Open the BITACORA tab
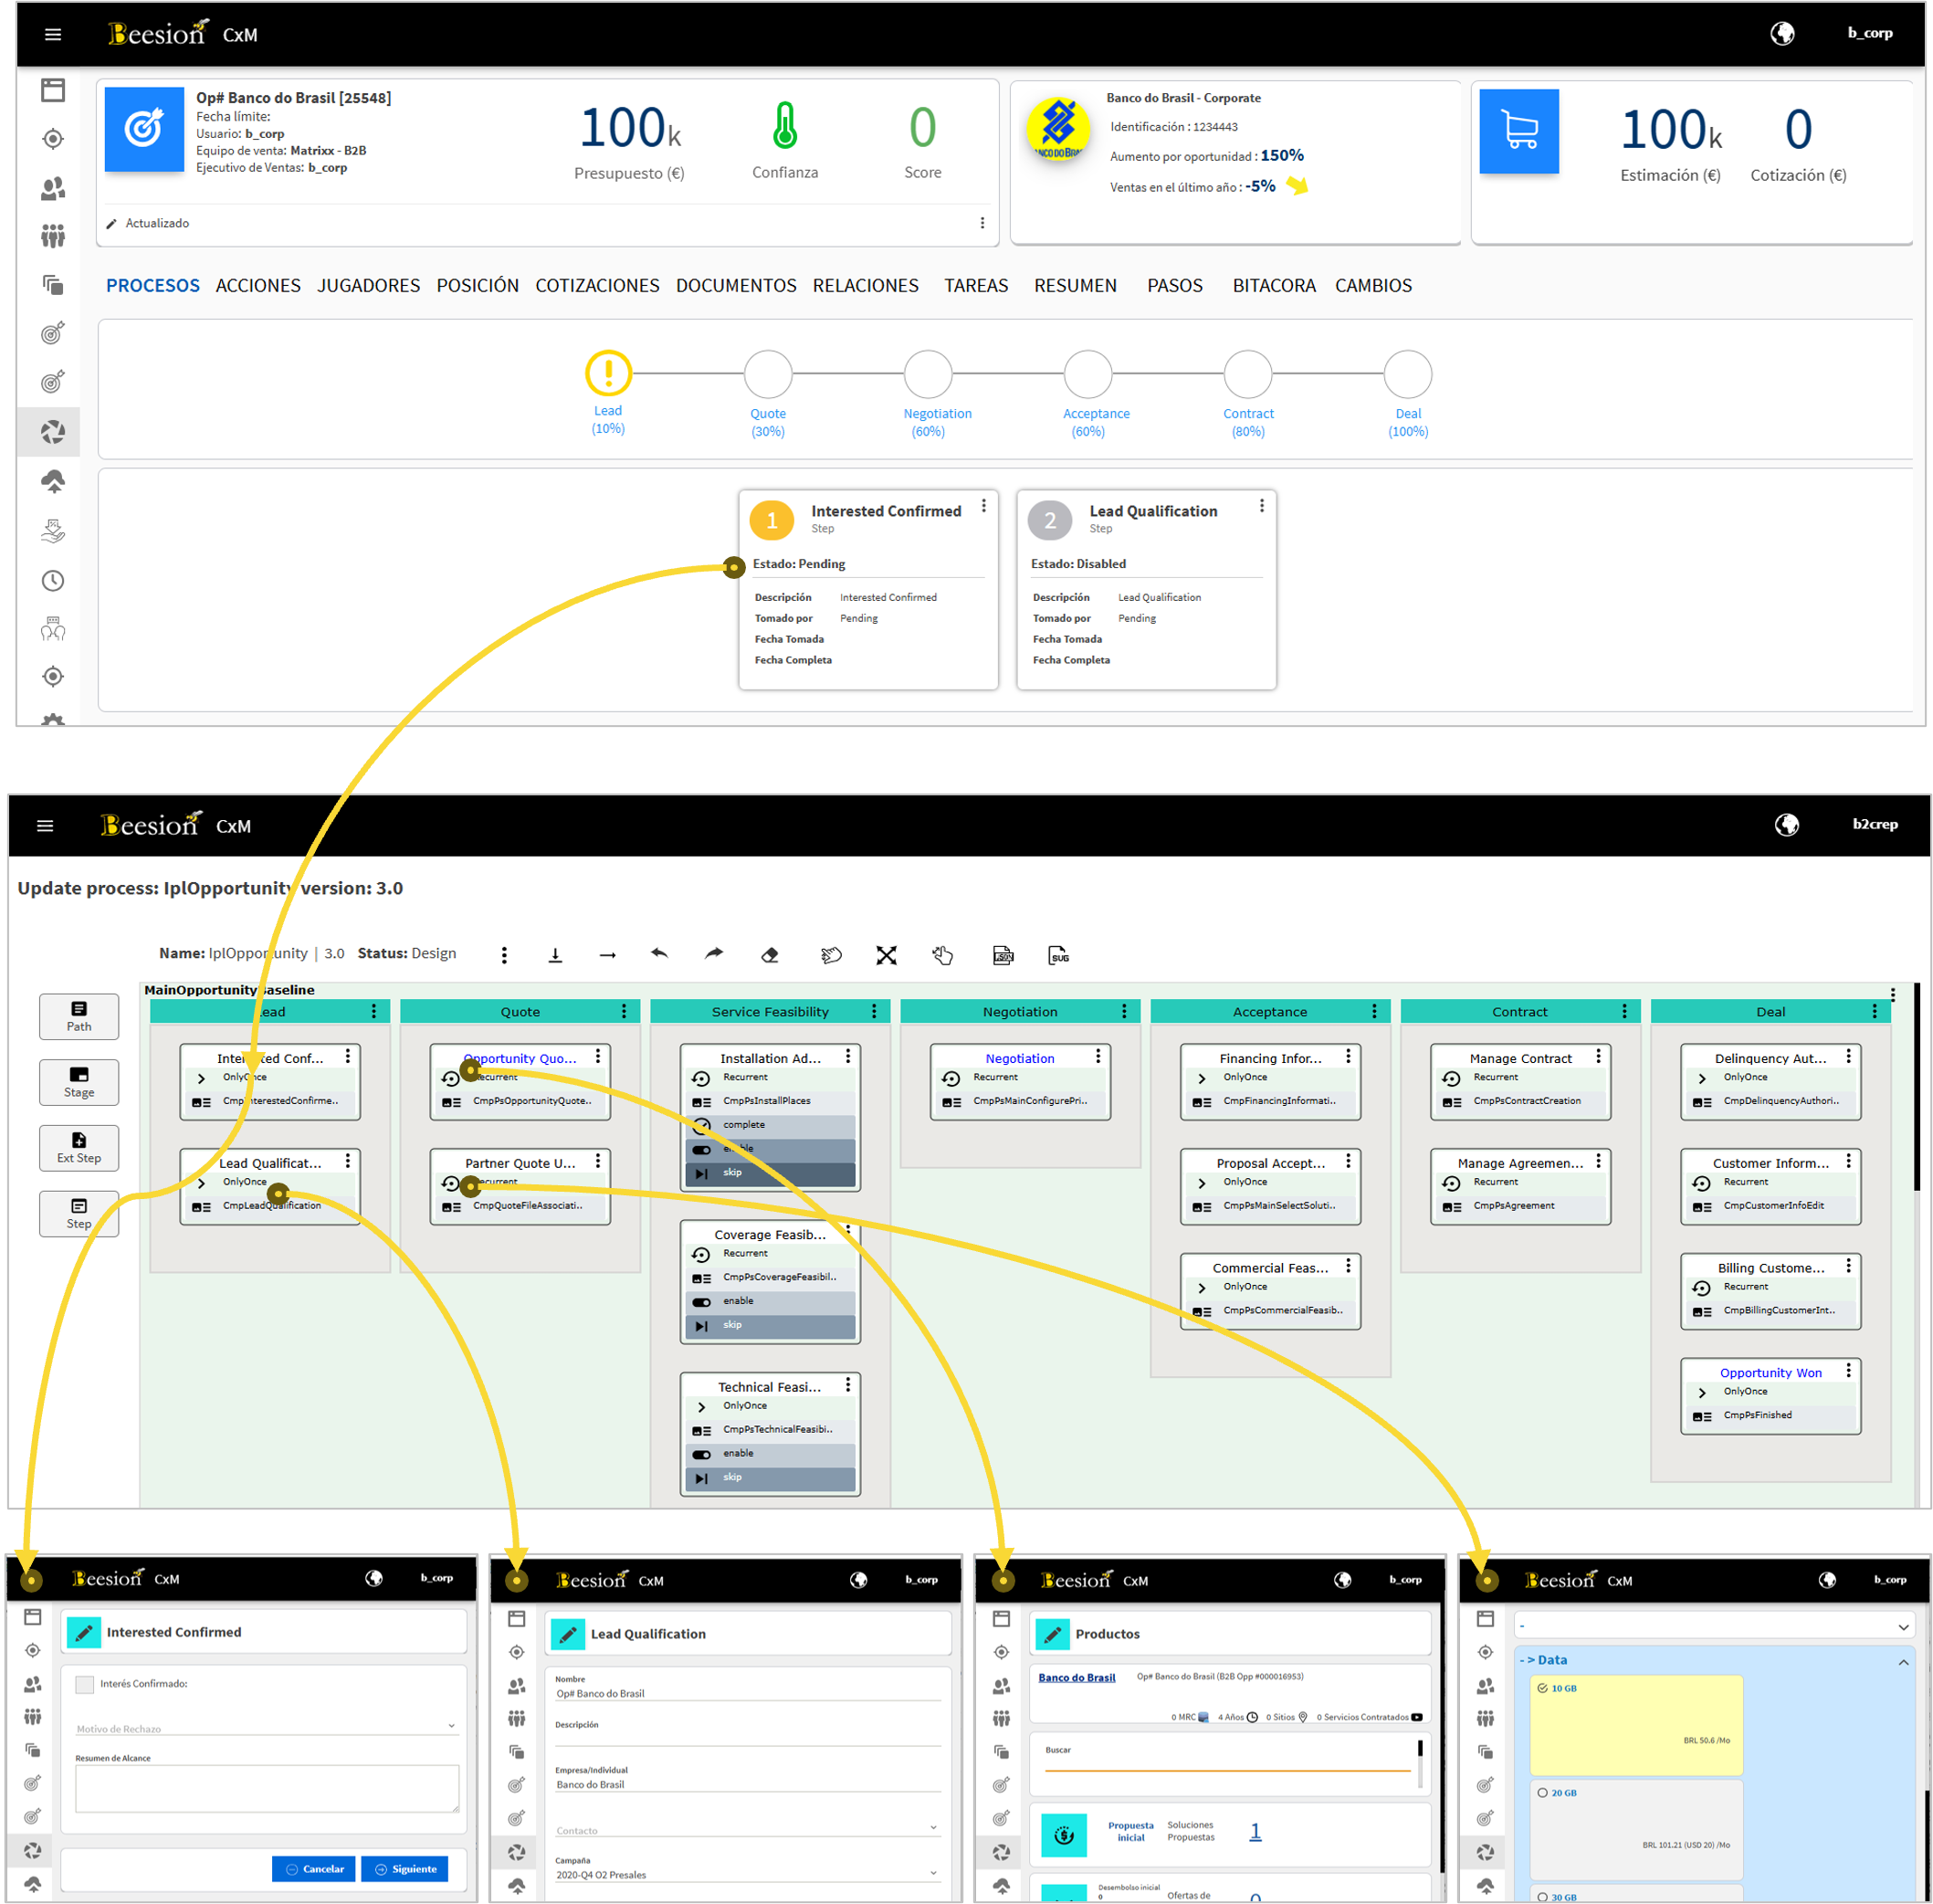1933x1904 pixels. point(1273,285)
